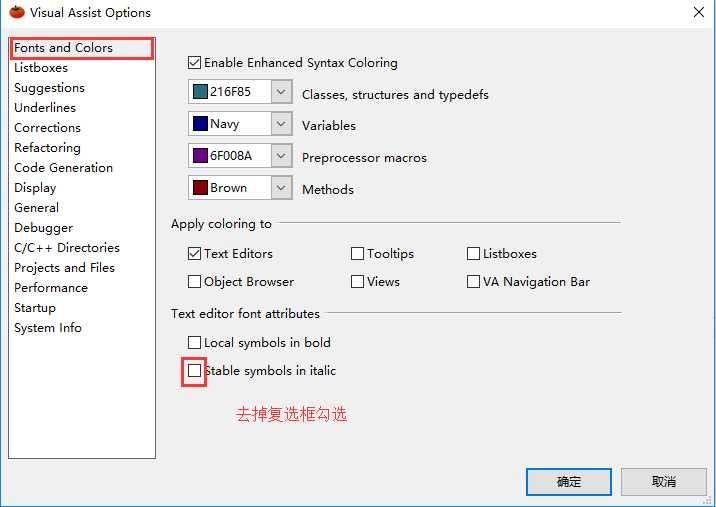The width and height of the screenshot is (716, 507).
Task: Click the Variables label
Action: (x=329, y=126)
